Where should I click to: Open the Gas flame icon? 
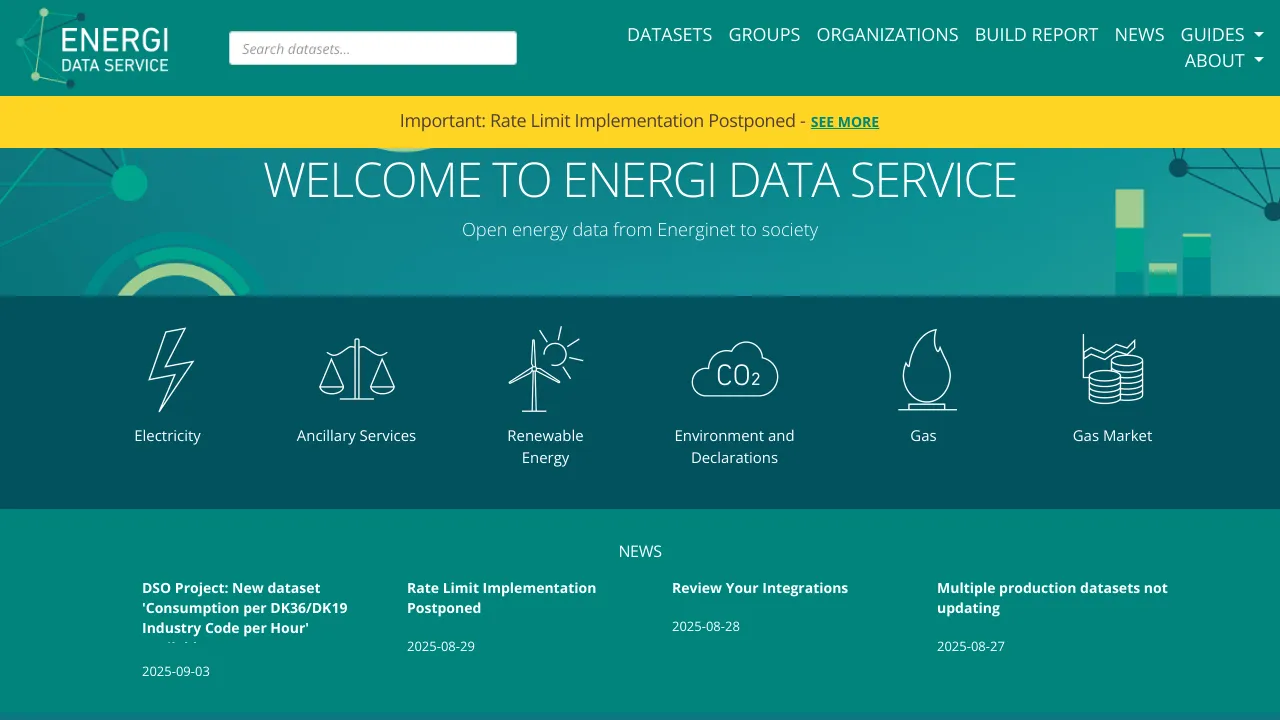[x=926, y=370]
